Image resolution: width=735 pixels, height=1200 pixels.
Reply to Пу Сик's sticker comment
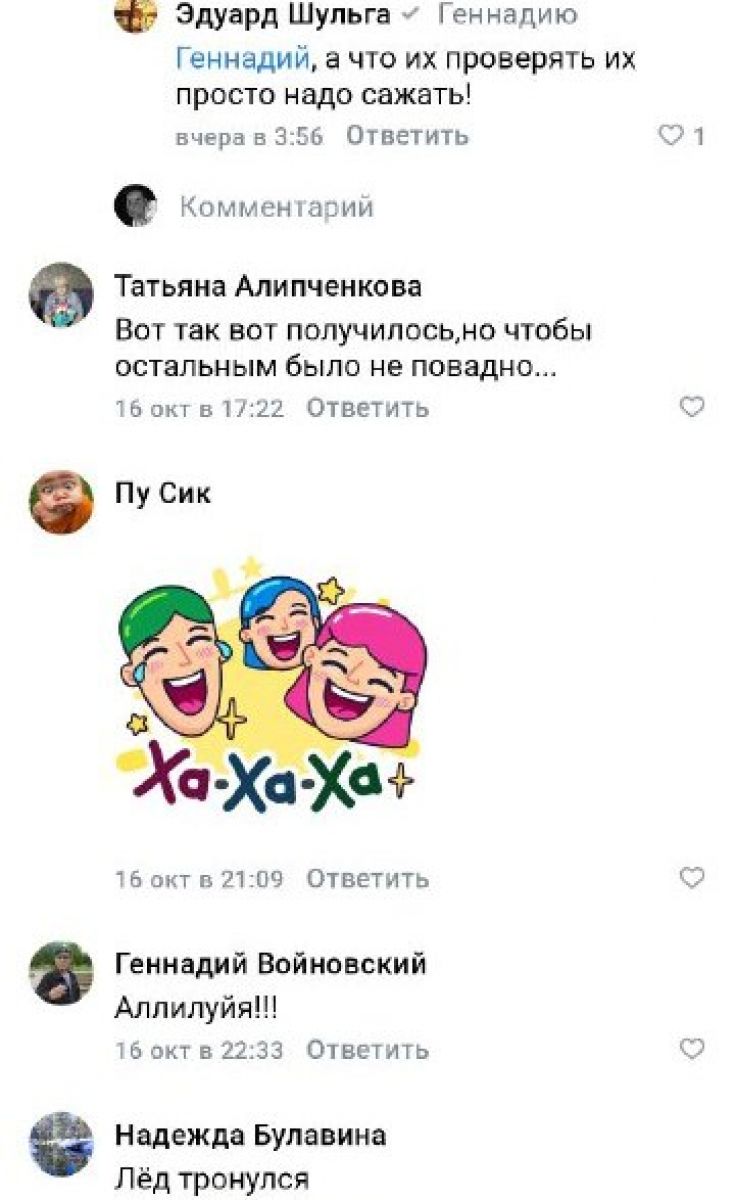(367, 879)
